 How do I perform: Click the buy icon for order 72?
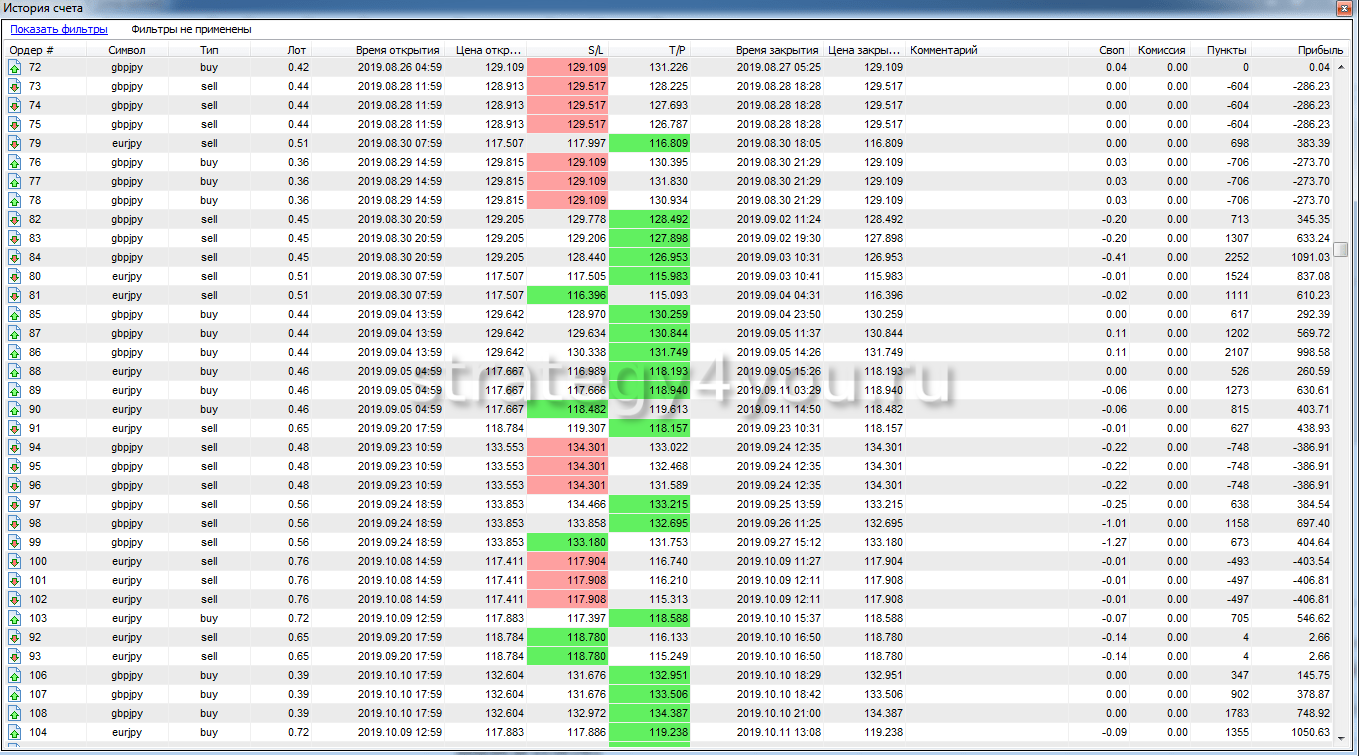[x=14, y=67]
